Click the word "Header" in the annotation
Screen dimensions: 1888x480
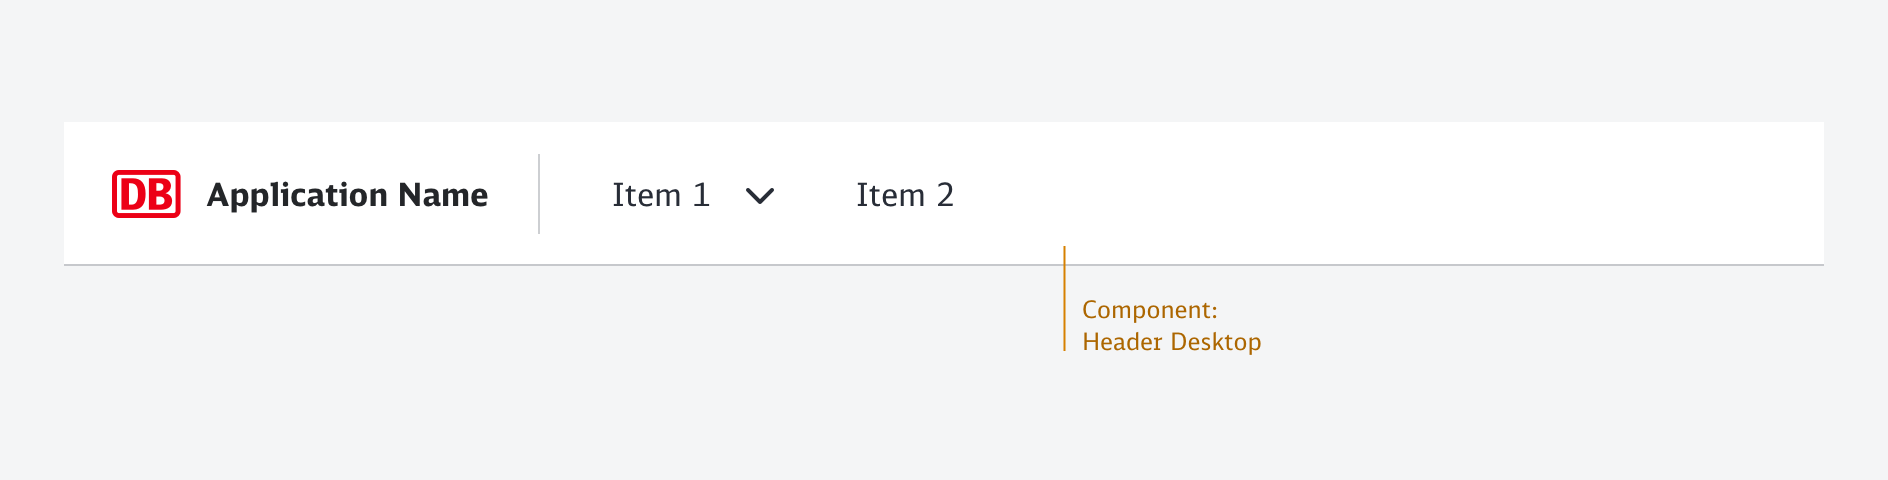click(1122, 342)
